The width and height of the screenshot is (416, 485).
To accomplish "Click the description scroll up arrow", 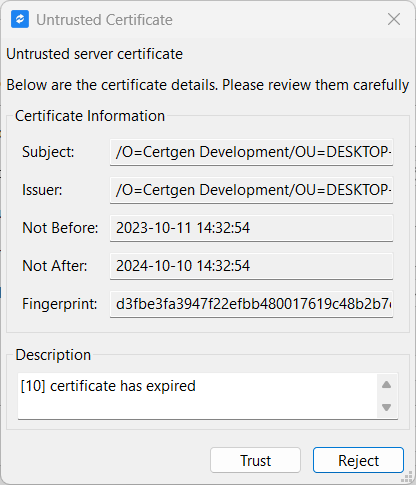I will tap(387, 385).
